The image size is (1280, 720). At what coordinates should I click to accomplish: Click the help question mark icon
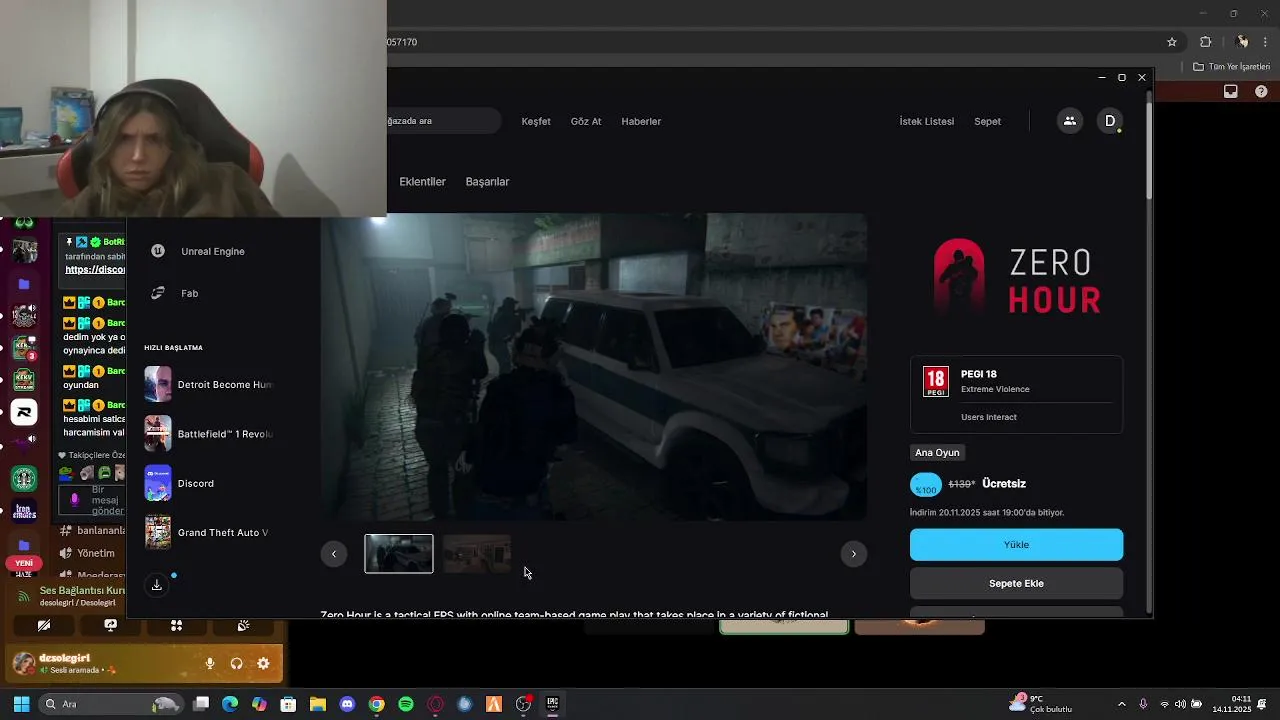coord(1261,91)
